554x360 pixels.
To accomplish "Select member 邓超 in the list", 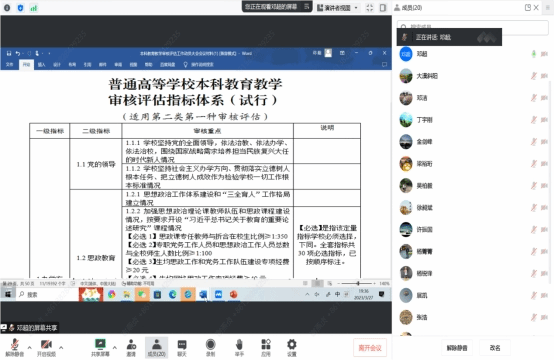I will (473, 54).
